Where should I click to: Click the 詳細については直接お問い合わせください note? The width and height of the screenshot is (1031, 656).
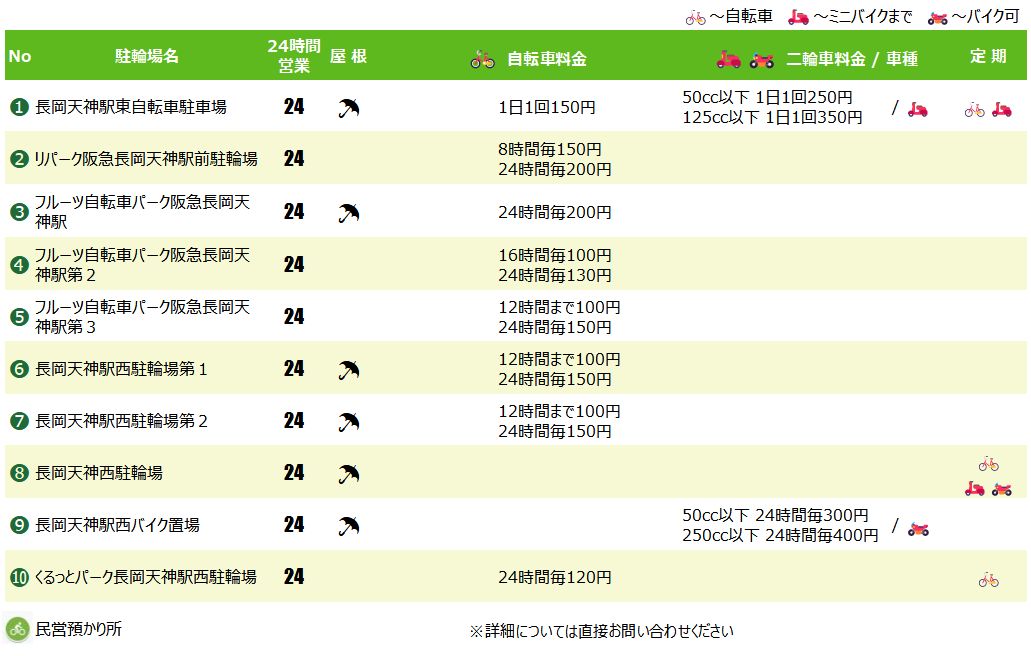point(601,631)
